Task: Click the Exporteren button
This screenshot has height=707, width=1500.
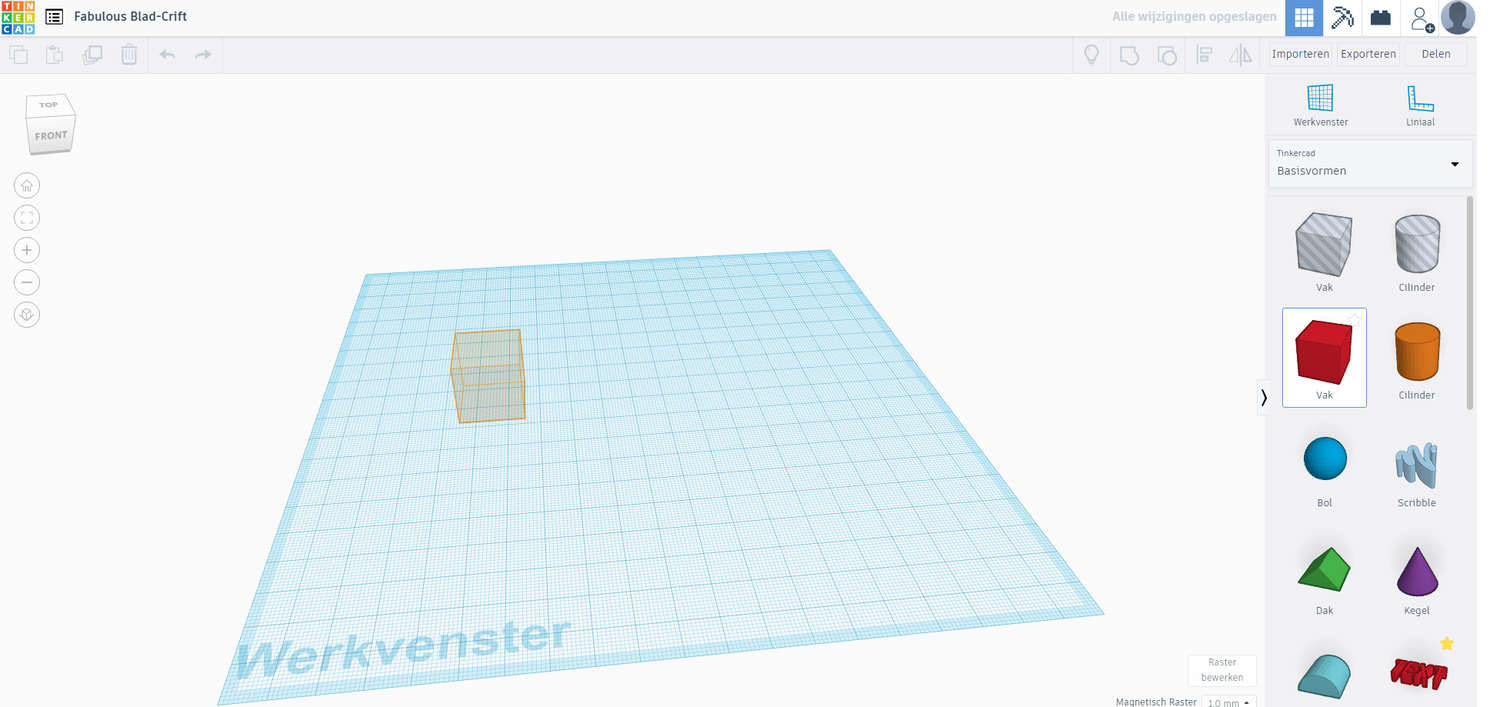Action: pyautogui.click(x=1367, y=54)
